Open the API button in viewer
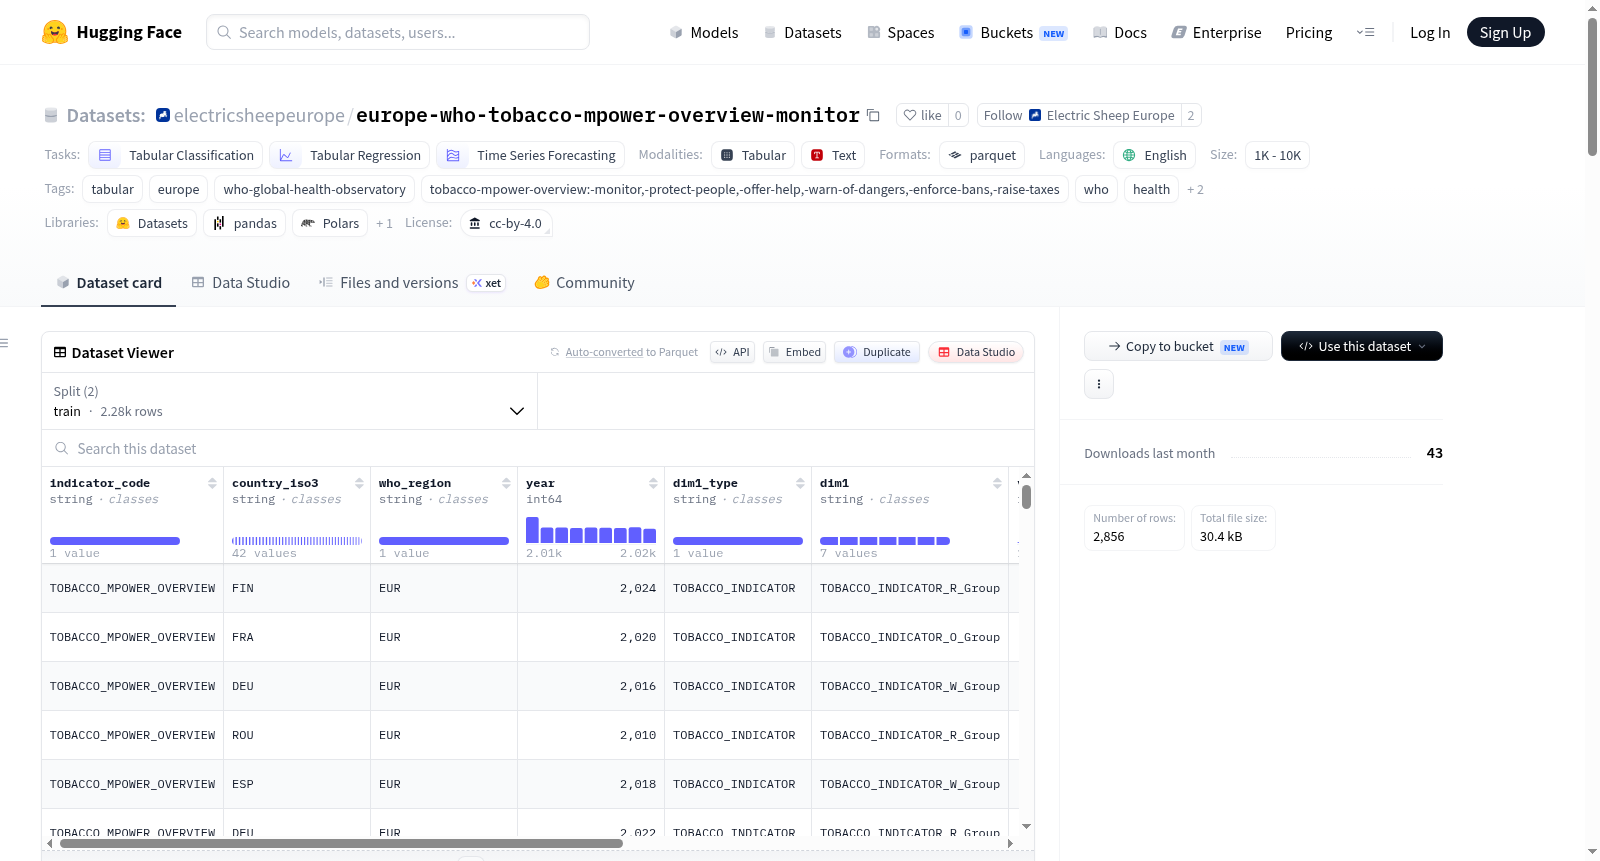Screen dimensions: 1600x861 tap(732, 352)
